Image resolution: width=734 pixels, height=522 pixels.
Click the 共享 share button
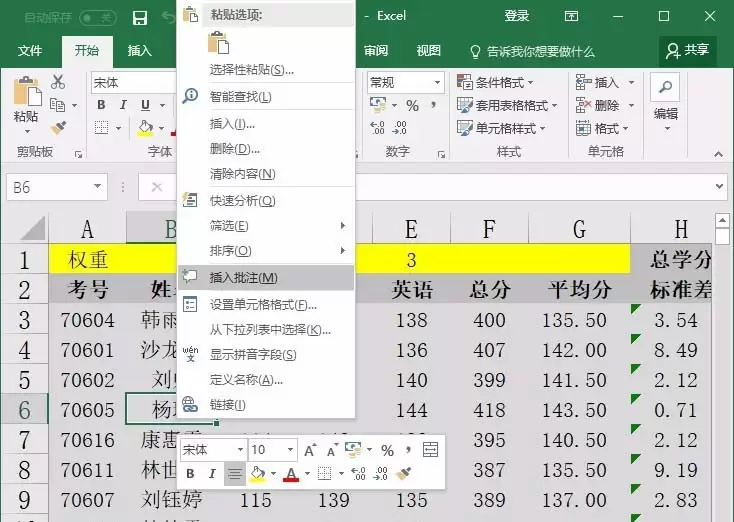tap(688, 51)
